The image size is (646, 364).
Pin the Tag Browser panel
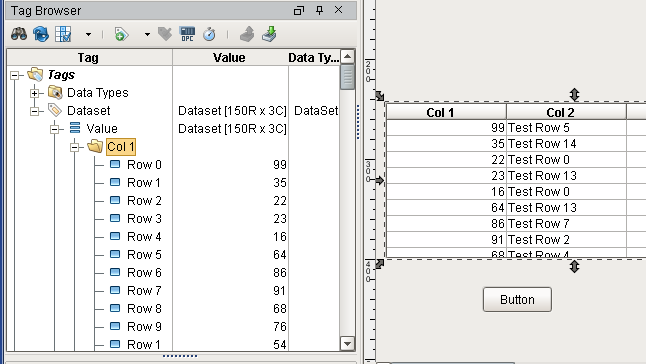[319, 10]
